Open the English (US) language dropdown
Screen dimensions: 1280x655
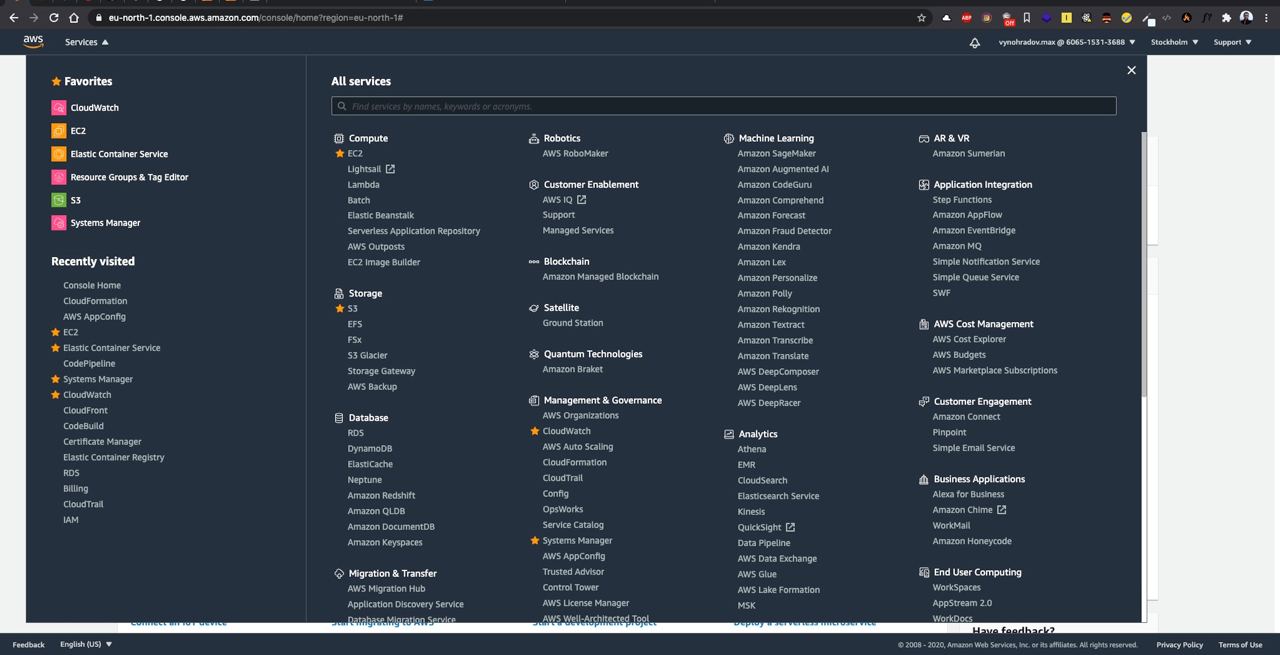(x=86, y=645)
